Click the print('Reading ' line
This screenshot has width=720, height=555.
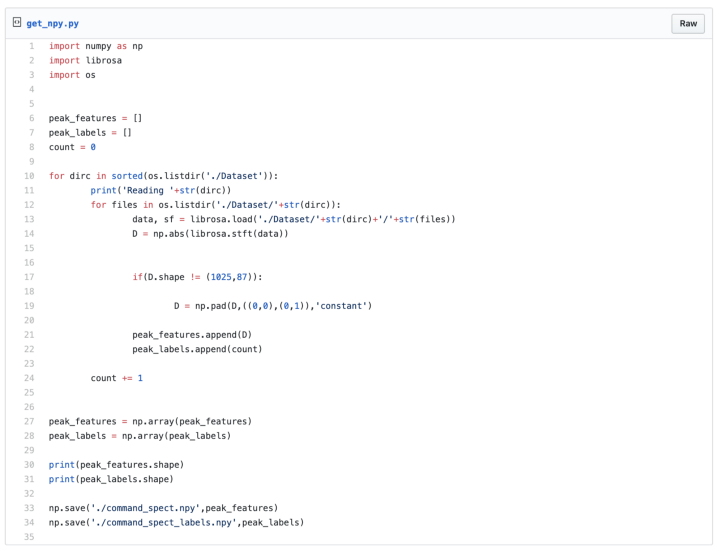click(161, 190)
